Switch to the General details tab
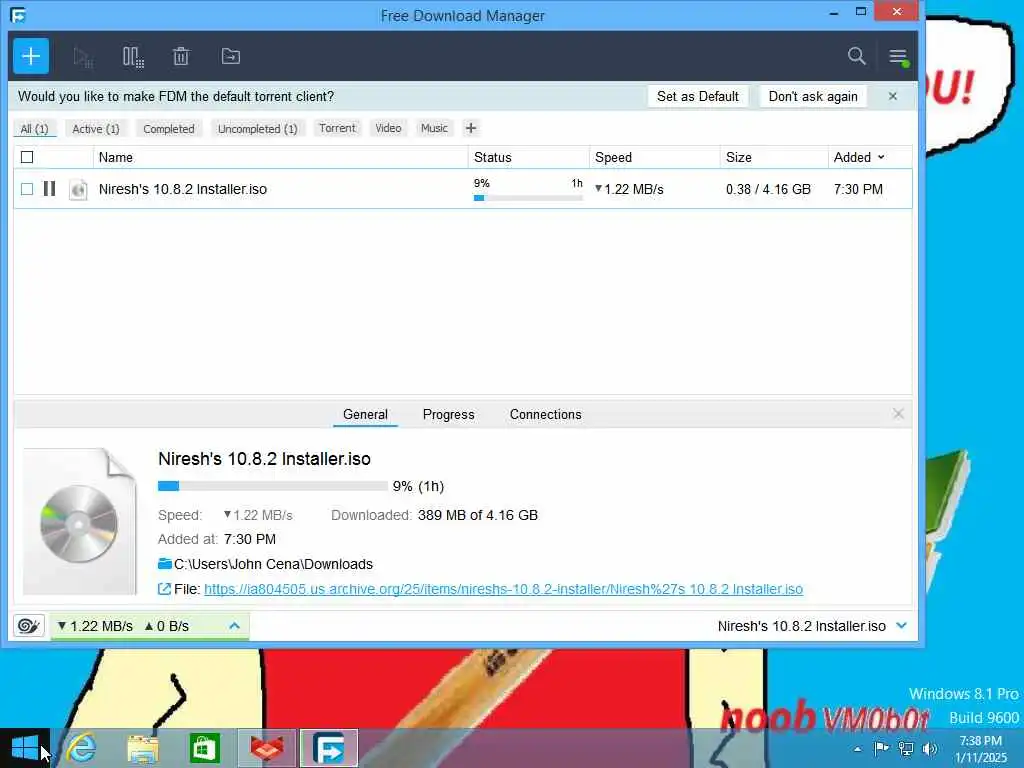Image resolution: width=1024 pixels, height=768 pixels. click(x=365, y=415)
